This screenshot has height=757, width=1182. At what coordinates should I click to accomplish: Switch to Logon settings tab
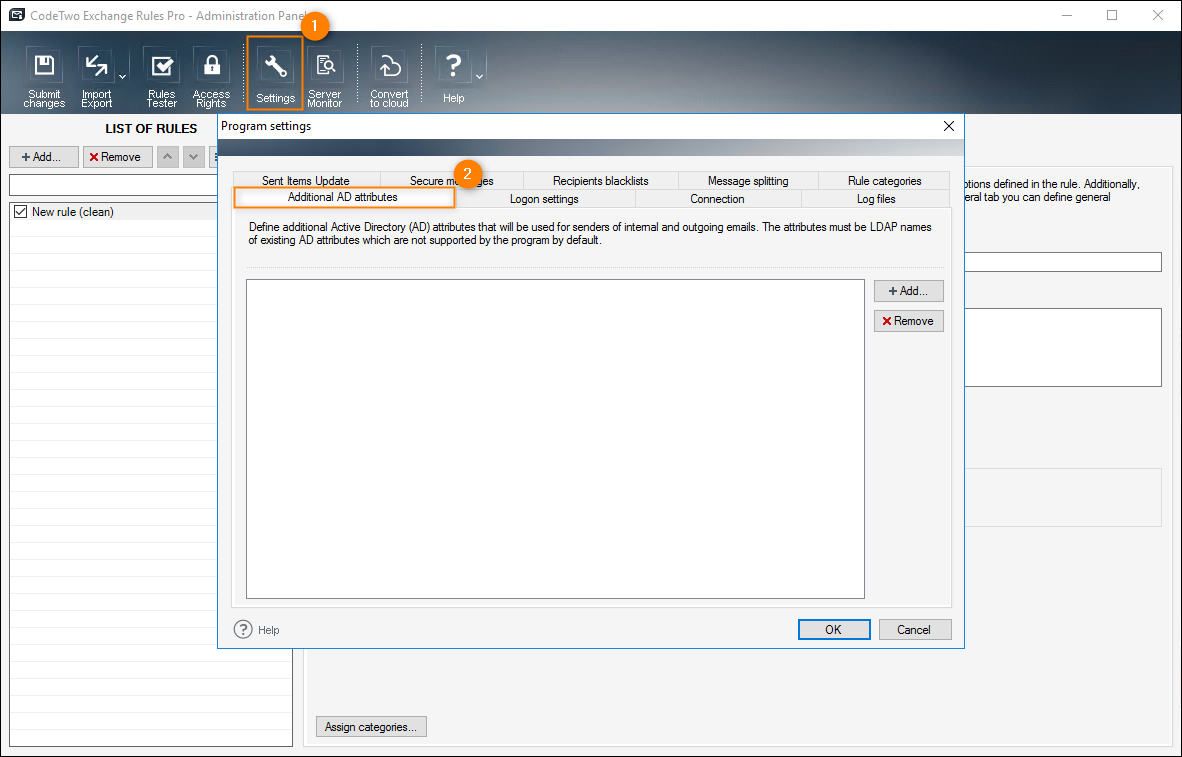pos(544,199)
